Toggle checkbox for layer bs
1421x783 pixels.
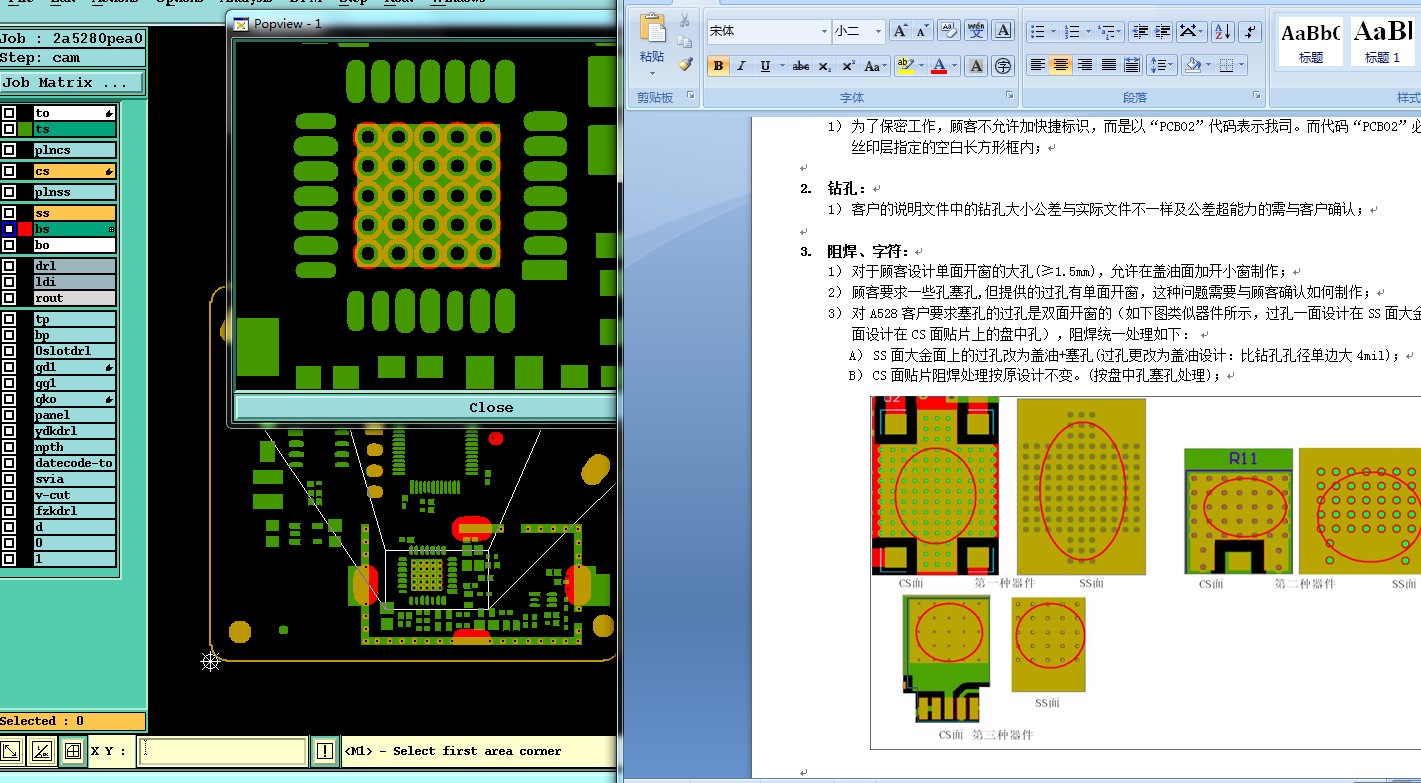[x=9, y=229]
